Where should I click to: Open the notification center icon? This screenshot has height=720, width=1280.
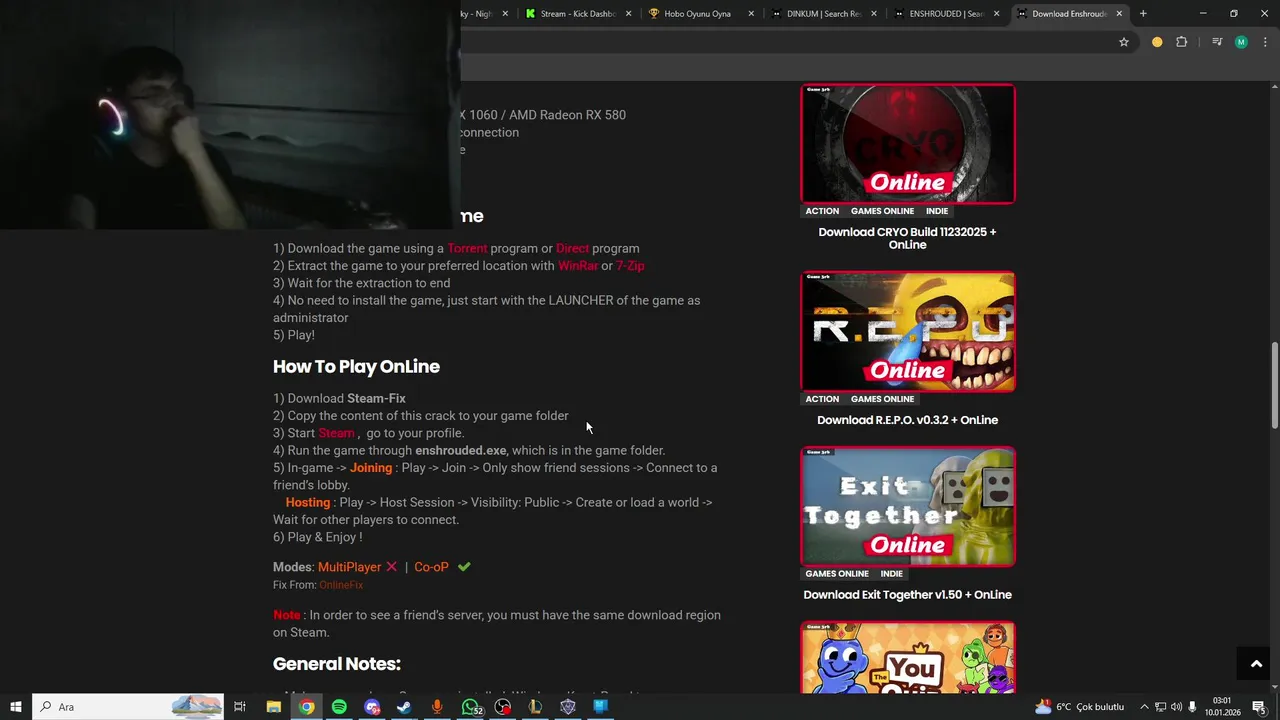(x=1259, y=707)
